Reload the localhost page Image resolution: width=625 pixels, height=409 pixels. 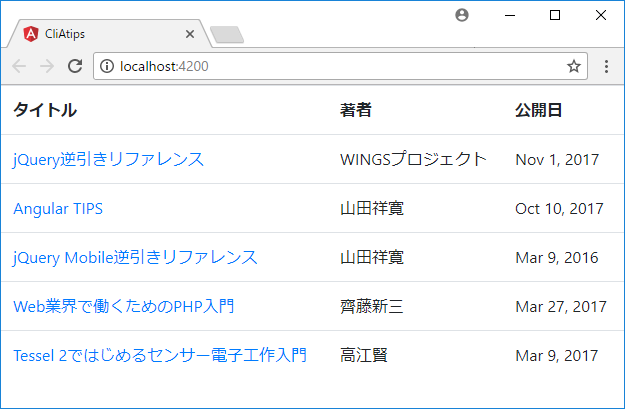pos(75,66)
